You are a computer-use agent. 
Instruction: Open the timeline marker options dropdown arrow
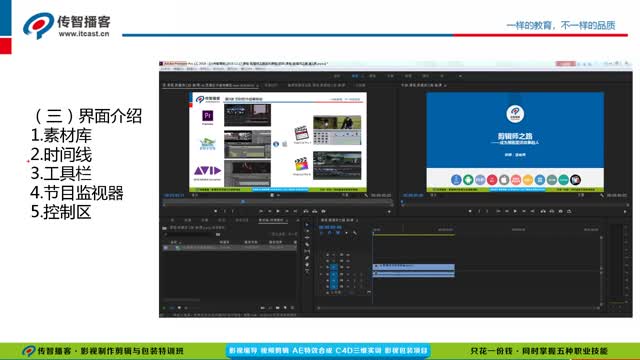click(347, 233)
